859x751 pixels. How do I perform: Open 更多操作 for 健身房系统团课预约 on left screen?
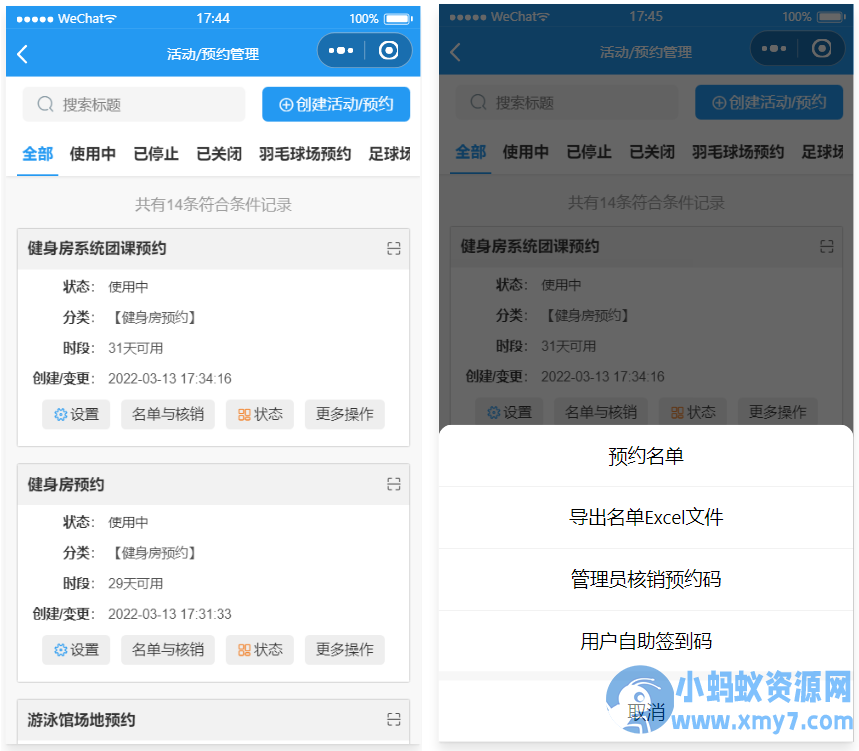point(345,414)
